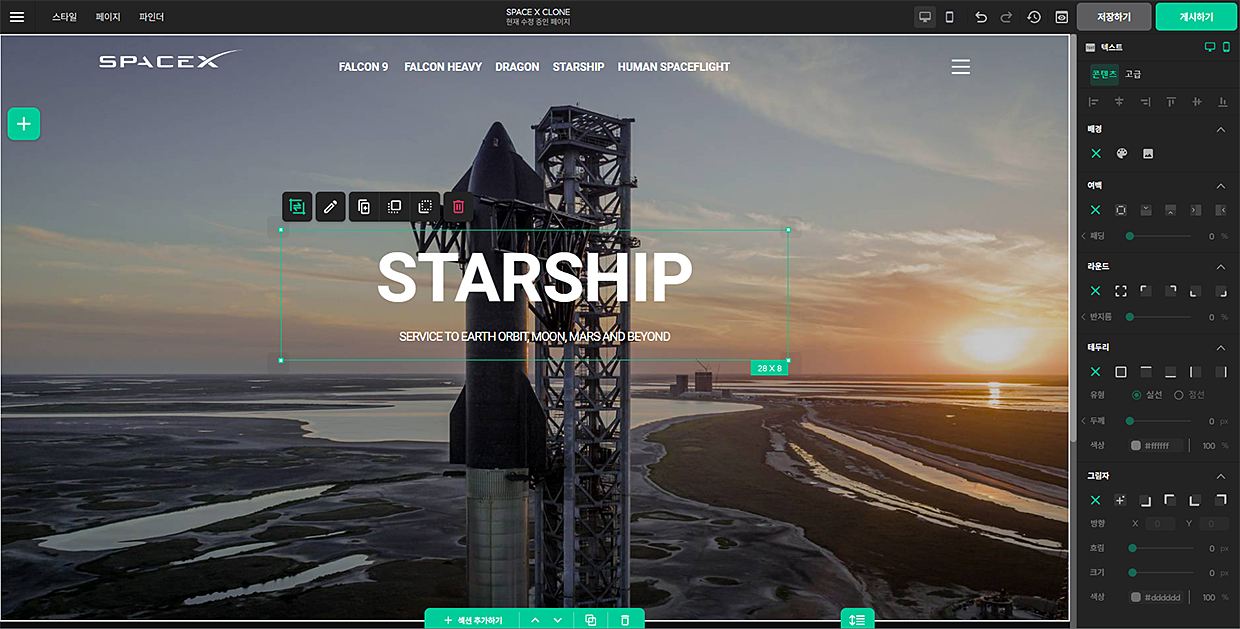Click the border color swatch #ffffff
The height and width of the screenshot is (629, 1240).
(1136, 446)
